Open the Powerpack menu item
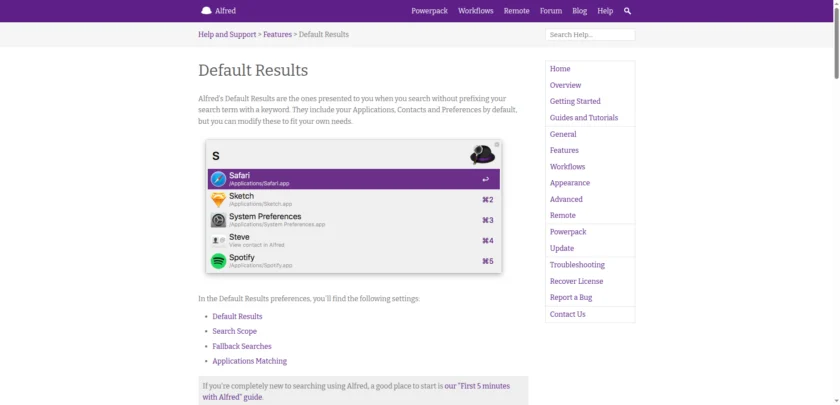Viewport: 840px width, 405px height. point(429,11)
